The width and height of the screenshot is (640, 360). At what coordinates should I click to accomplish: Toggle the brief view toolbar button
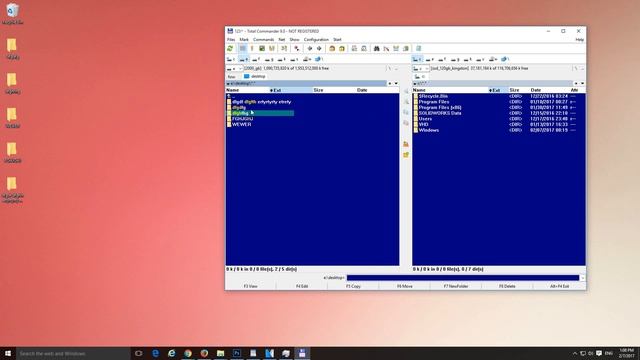(x=242, y=49)
